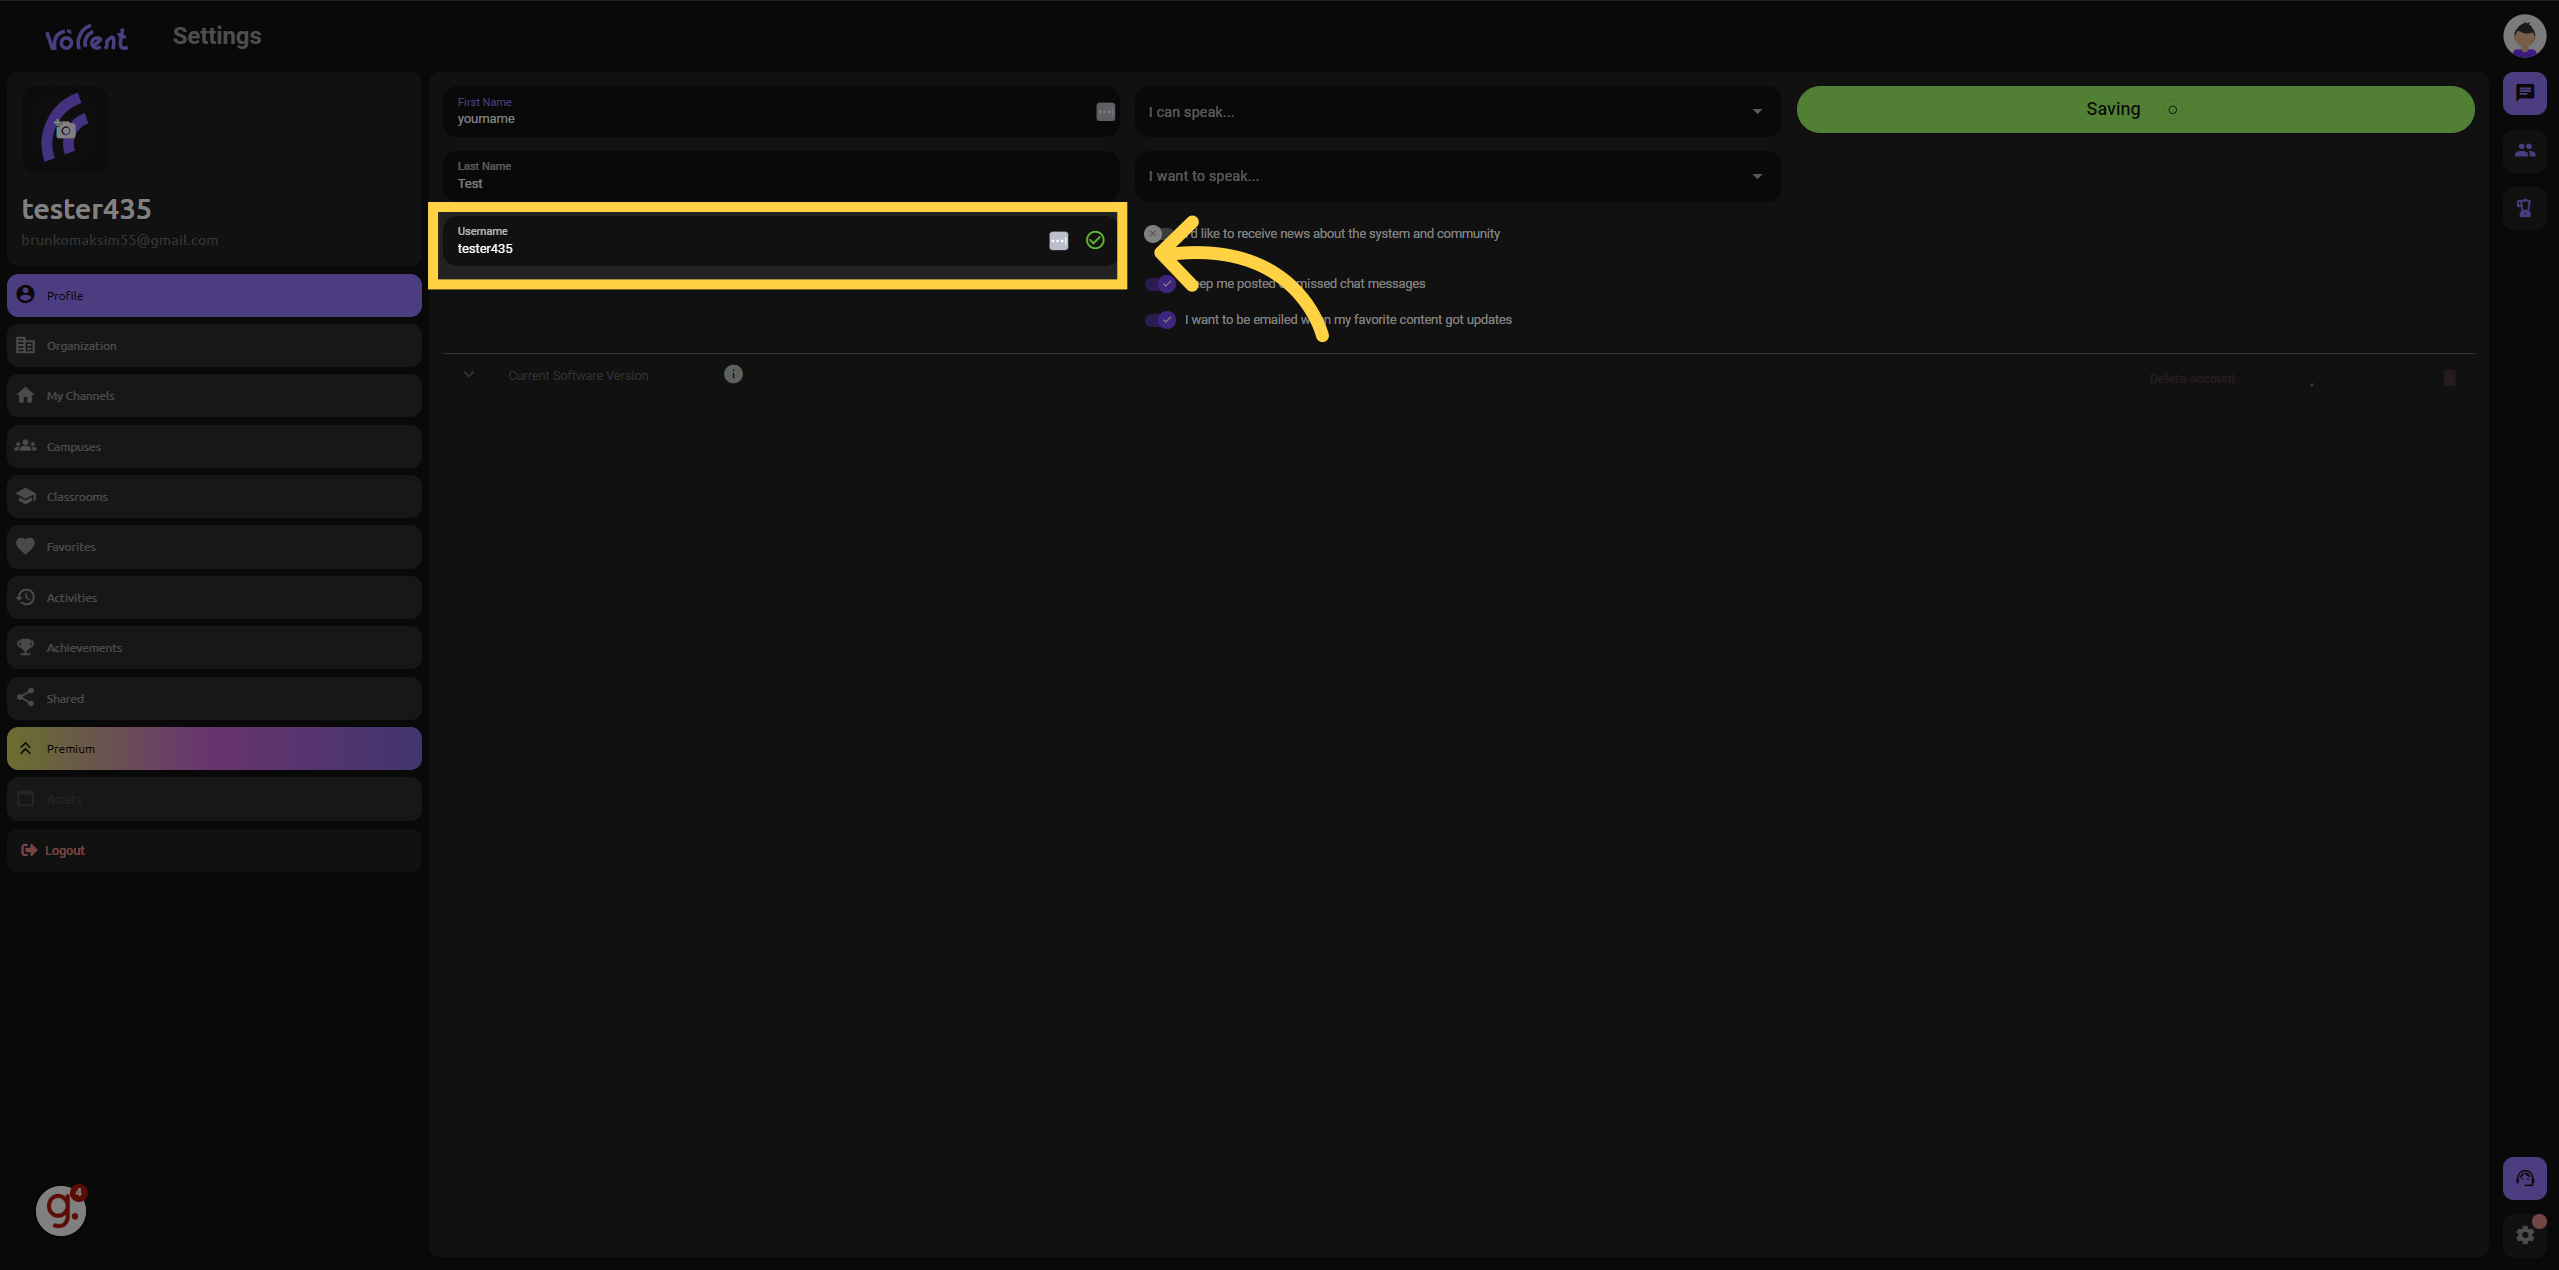Open the Shared settings section
The image size is (2559, 1270).
coord(214,699)
